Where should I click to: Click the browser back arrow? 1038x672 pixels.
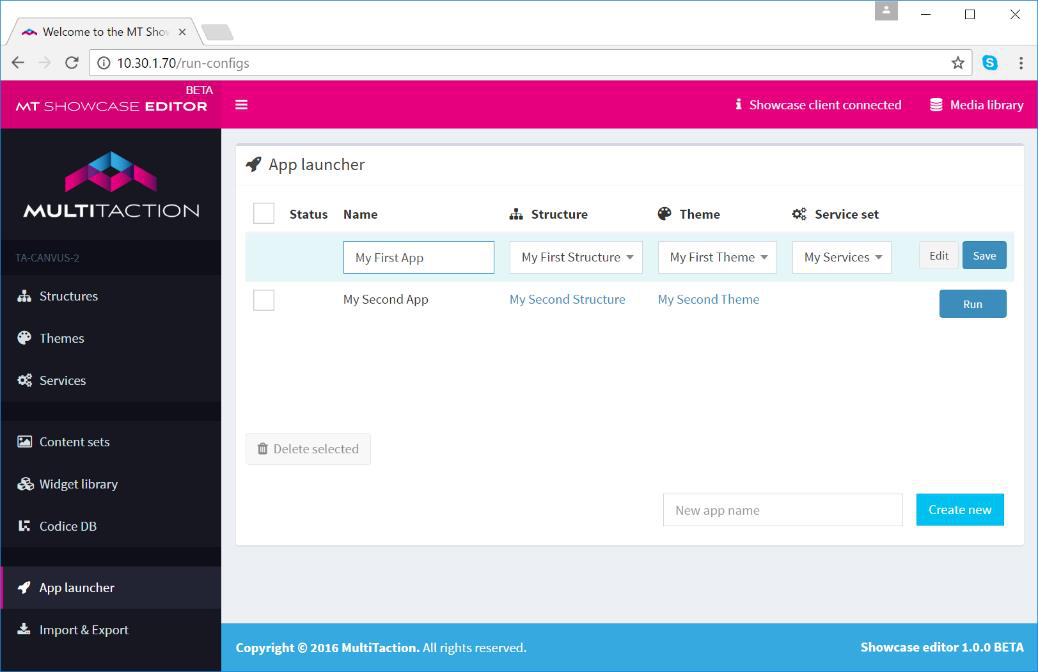point(18,63)
